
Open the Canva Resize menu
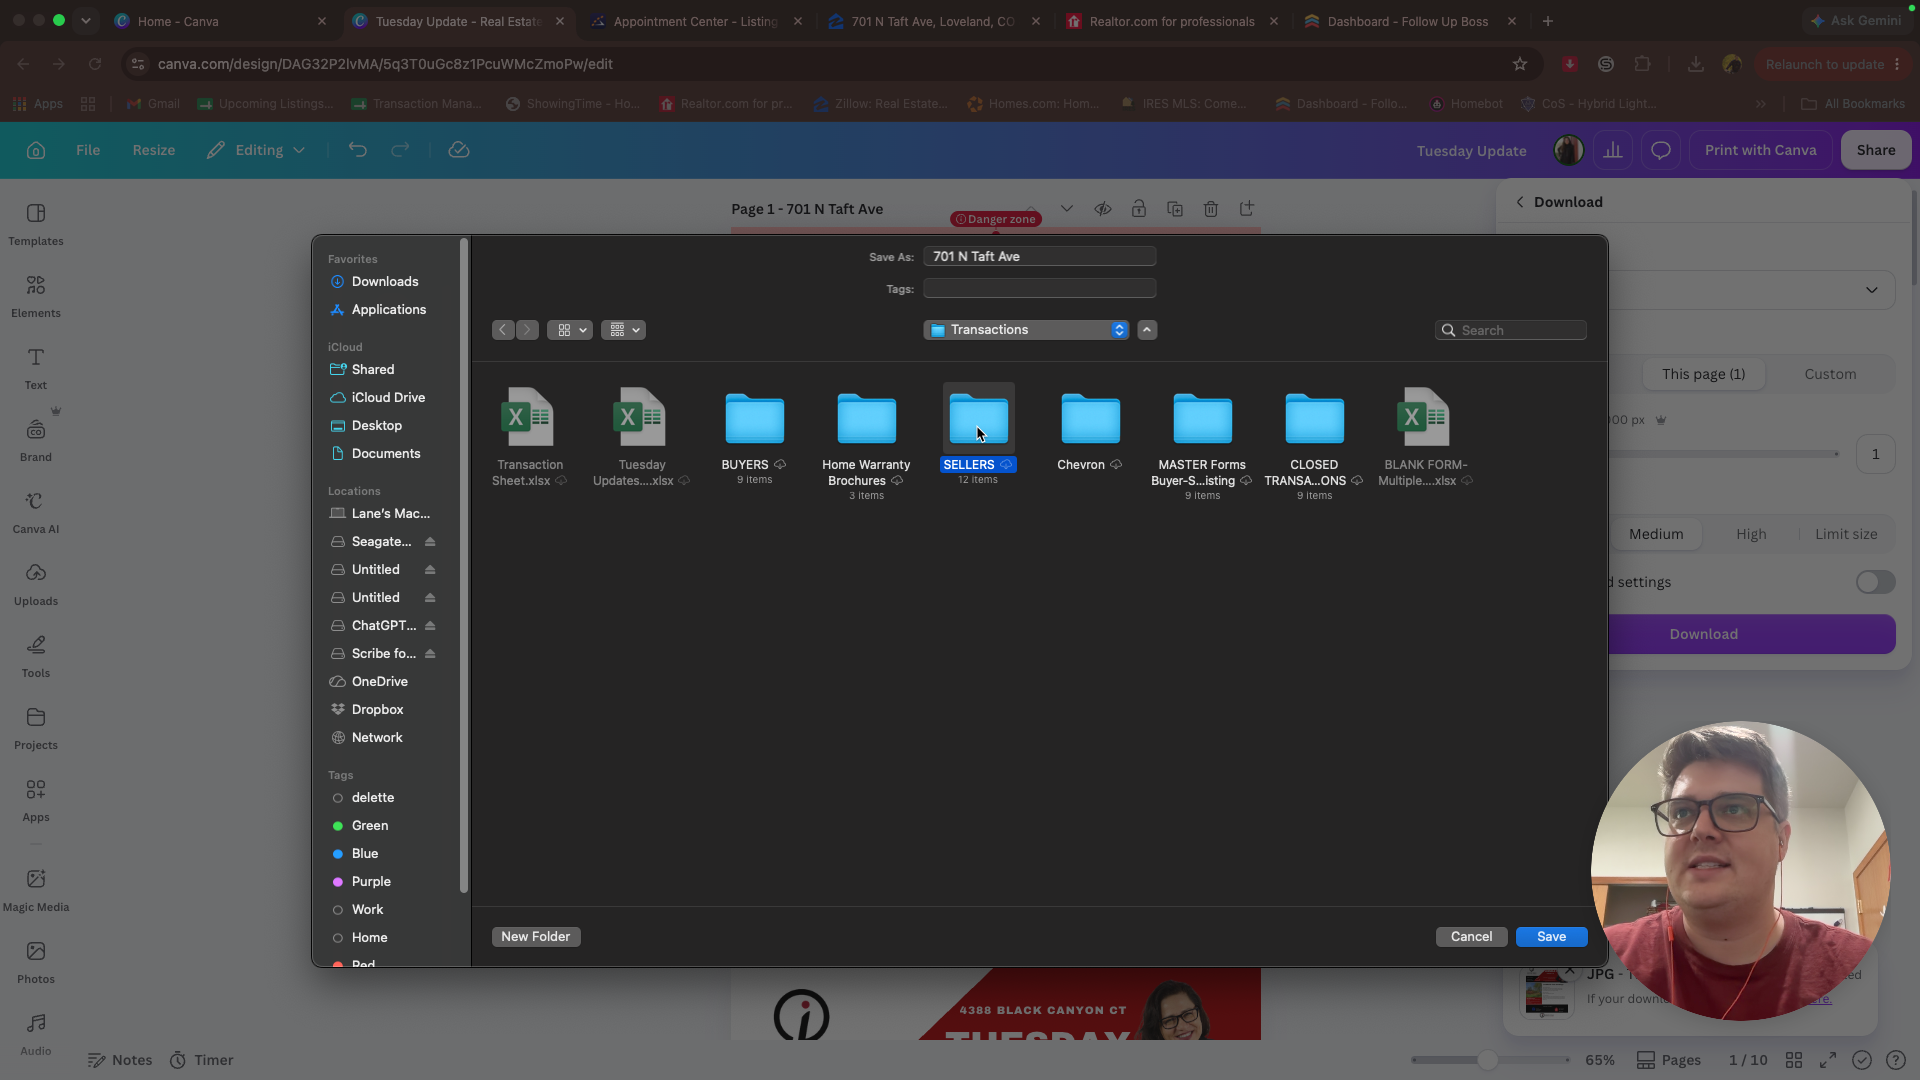[154, 150]
